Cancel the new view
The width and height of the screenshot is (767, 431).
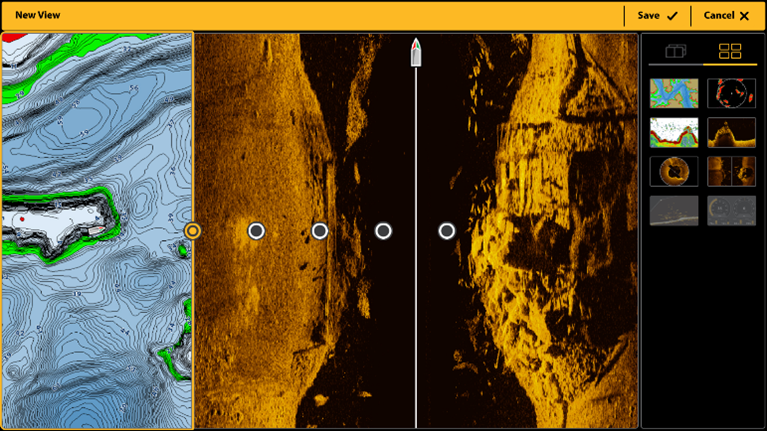pyautogui.click(x=726, y=16)
